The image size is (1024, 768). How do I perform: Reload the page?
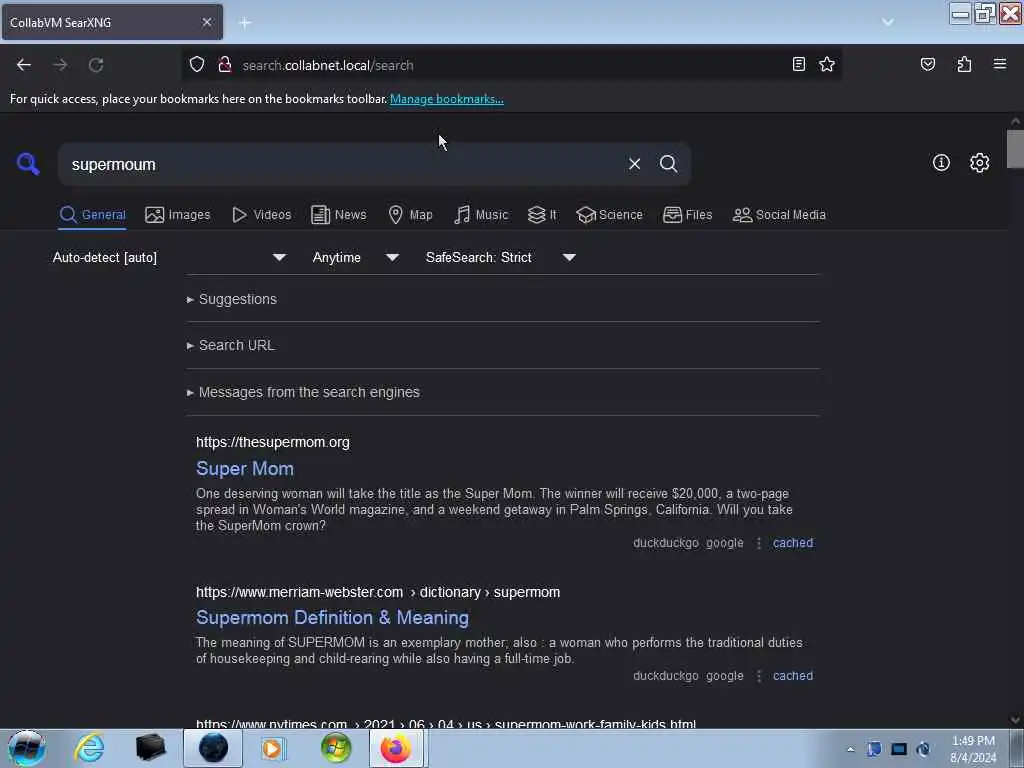tap(96, 65)
